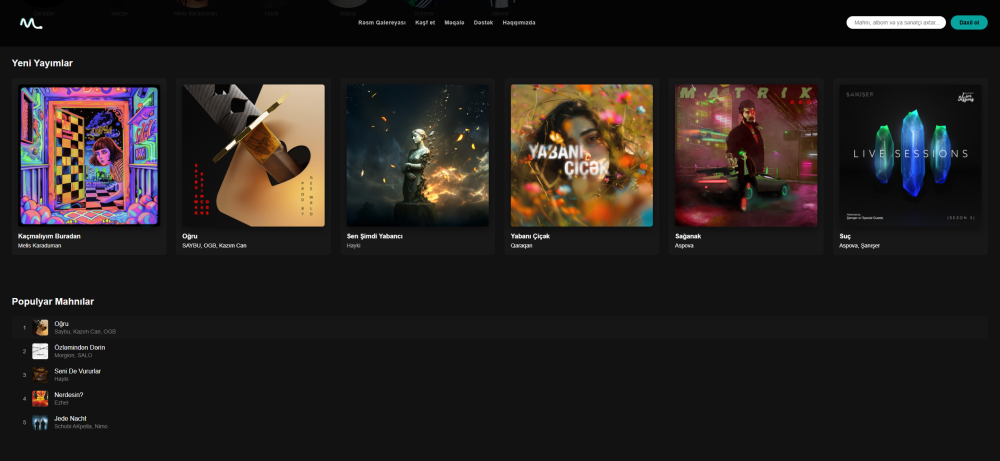Click the Populyar Mahnılar section heading
1000x461 pixels.
(x=53, y=302)
